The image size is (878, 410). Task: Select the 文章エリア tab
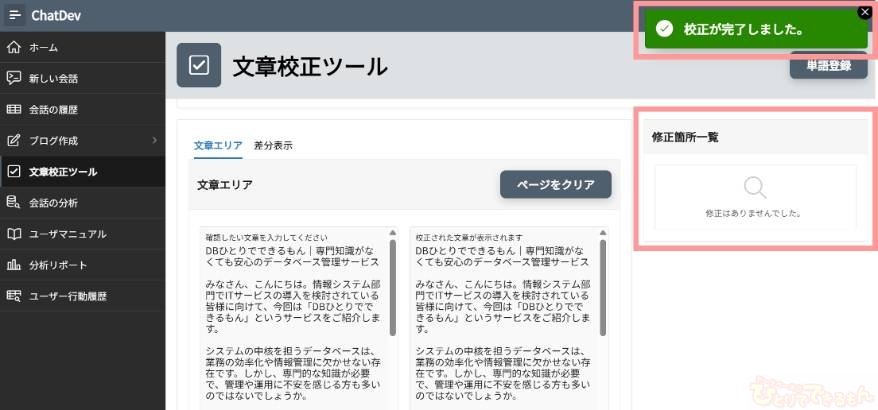tap(217, 145)
